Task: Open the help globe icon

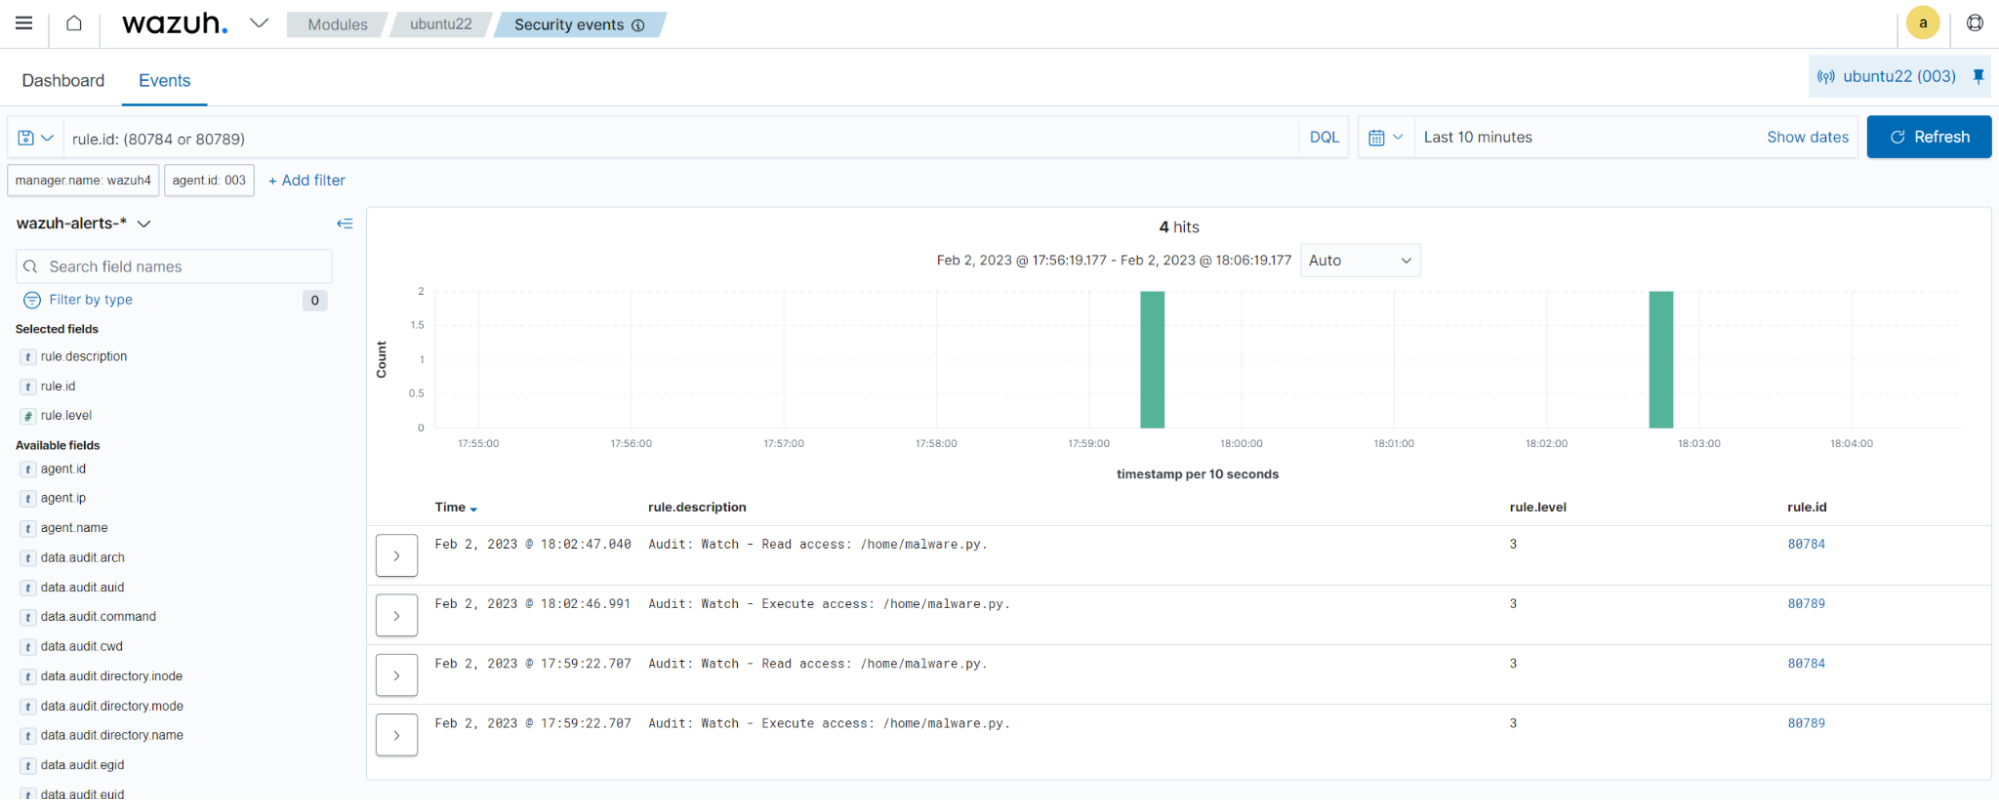Action: tap(1974, 23)
